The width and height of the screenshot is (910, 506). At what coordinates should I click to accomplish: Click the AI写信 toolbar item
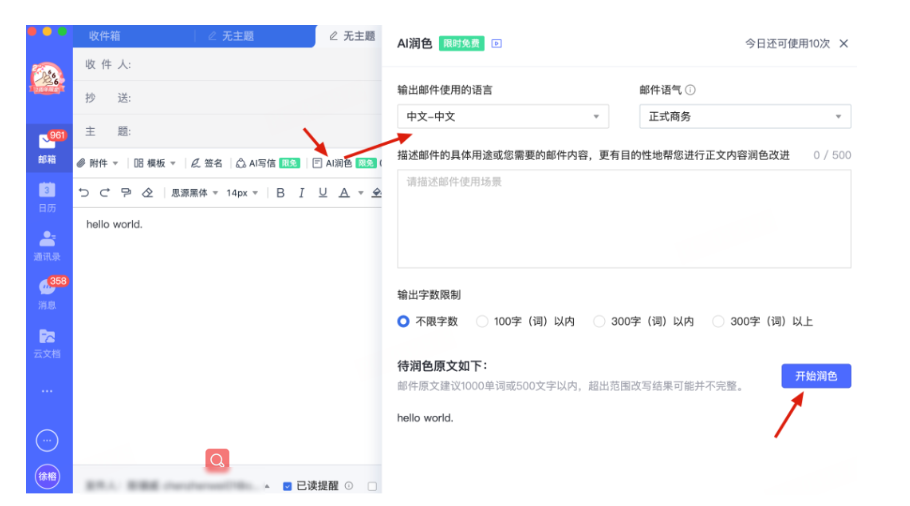pos(268,163)
